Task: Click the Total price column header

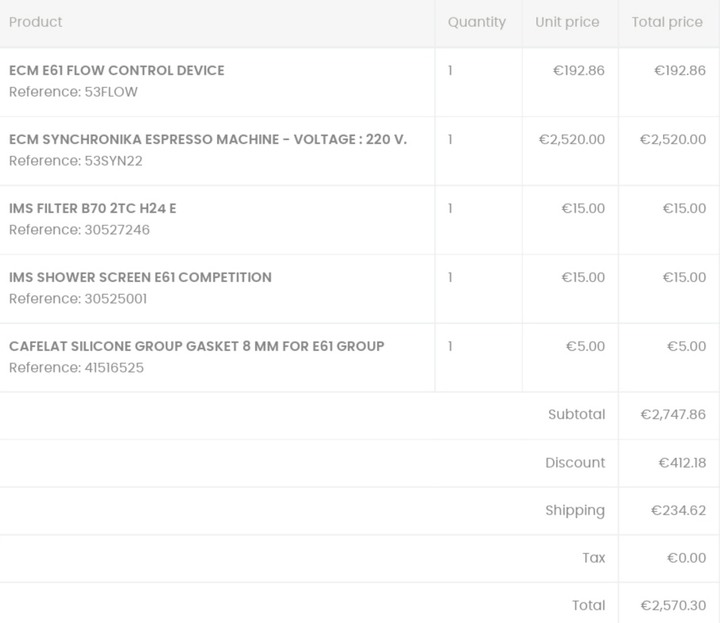Action: (667, 22)
